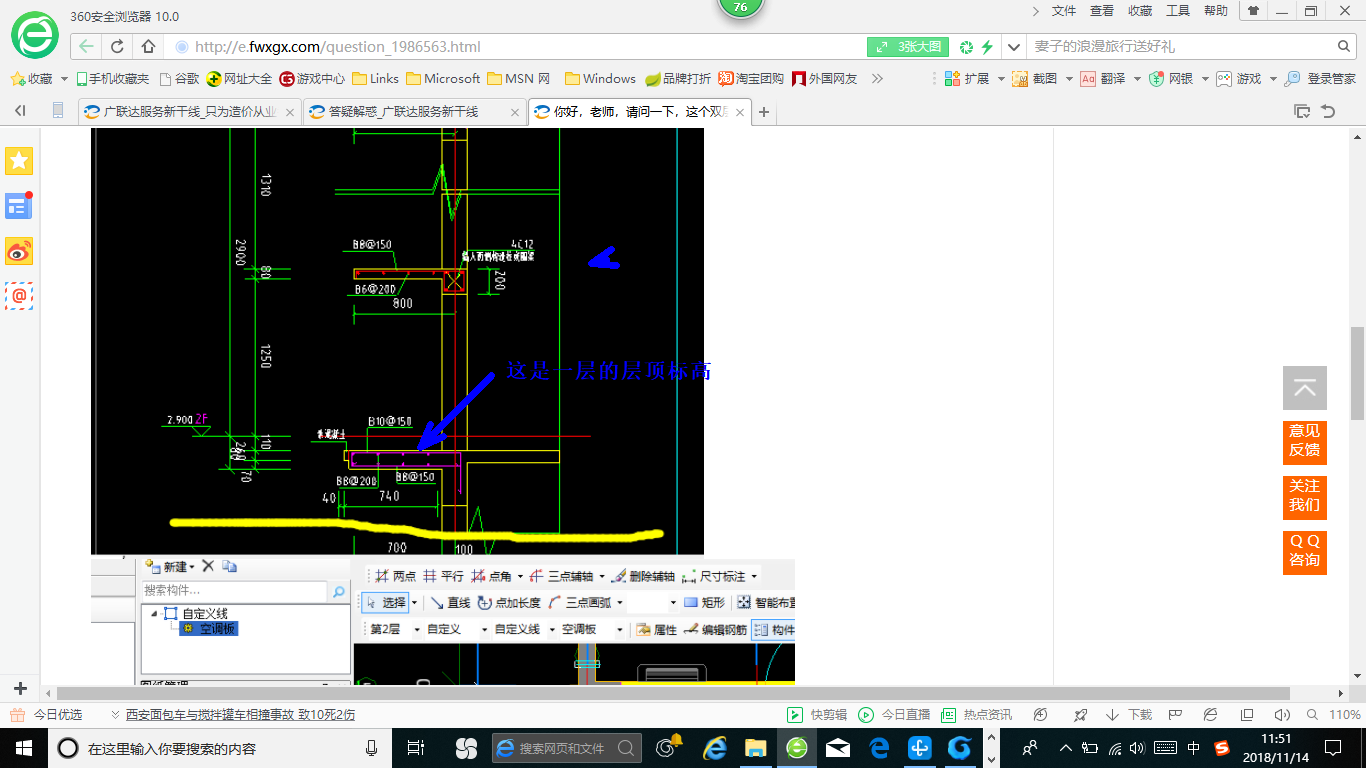Click the scroll-to-top arrow button
The height and width of the screenshot is (768, 1366).
pos(1304,388)
